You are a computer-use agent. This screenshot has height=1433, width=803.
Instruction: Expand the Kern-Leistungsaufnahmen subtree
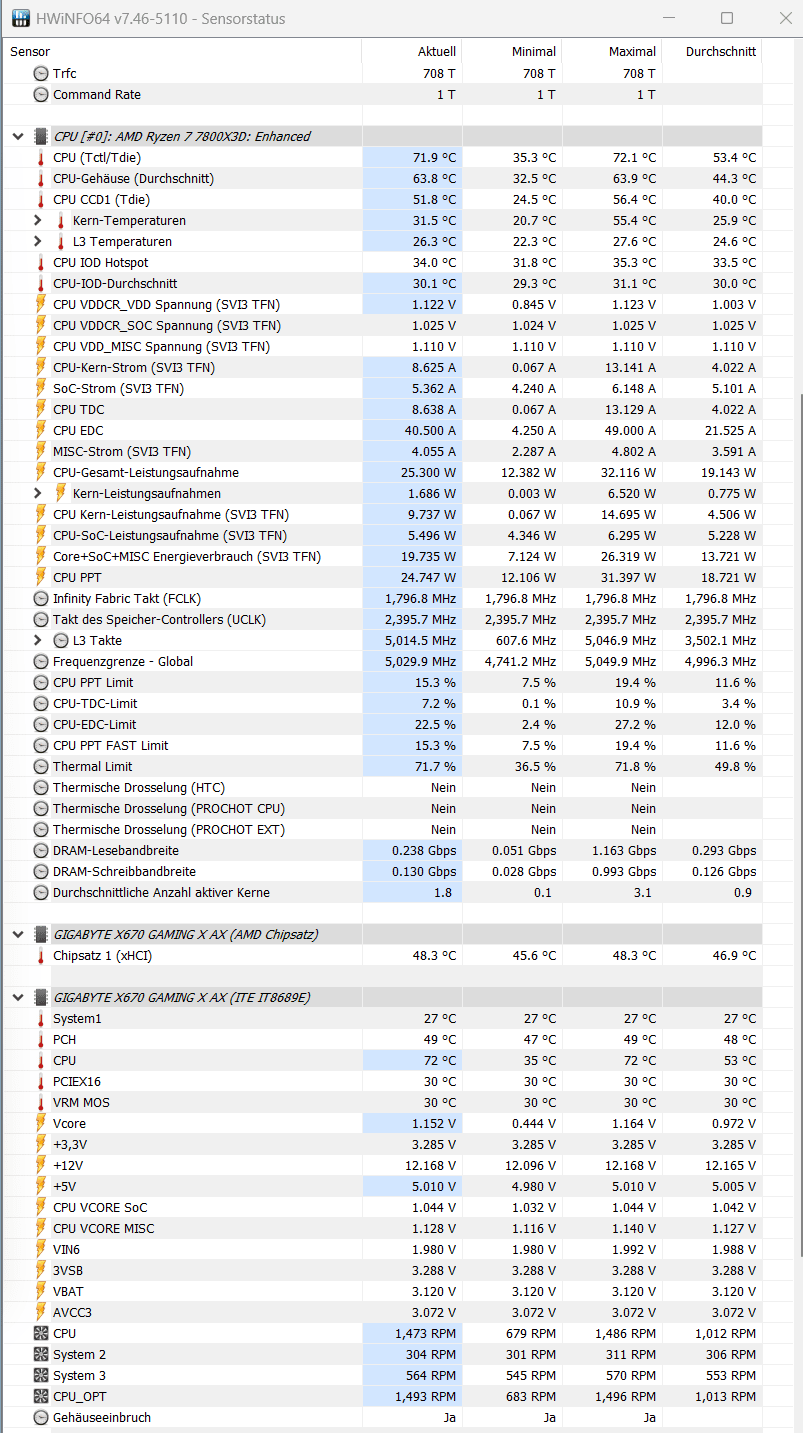38,493
